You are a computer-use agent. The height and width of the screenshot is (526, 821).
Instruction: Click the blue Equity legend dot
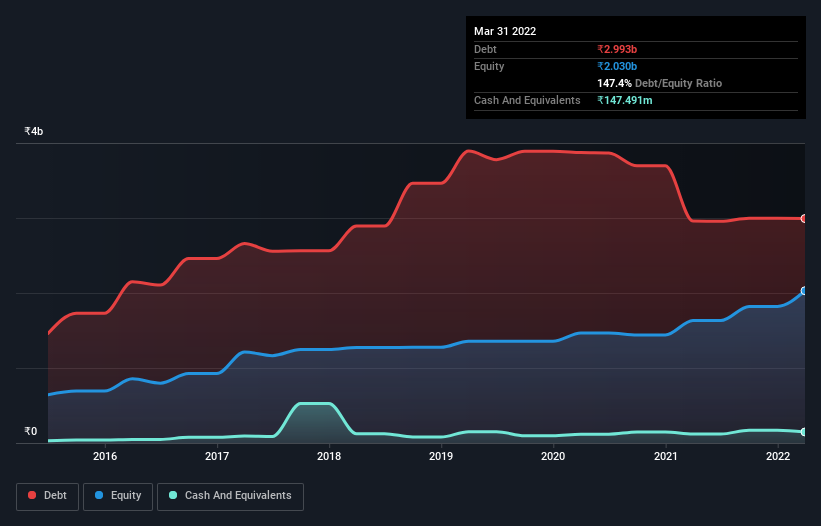(99, 495)
